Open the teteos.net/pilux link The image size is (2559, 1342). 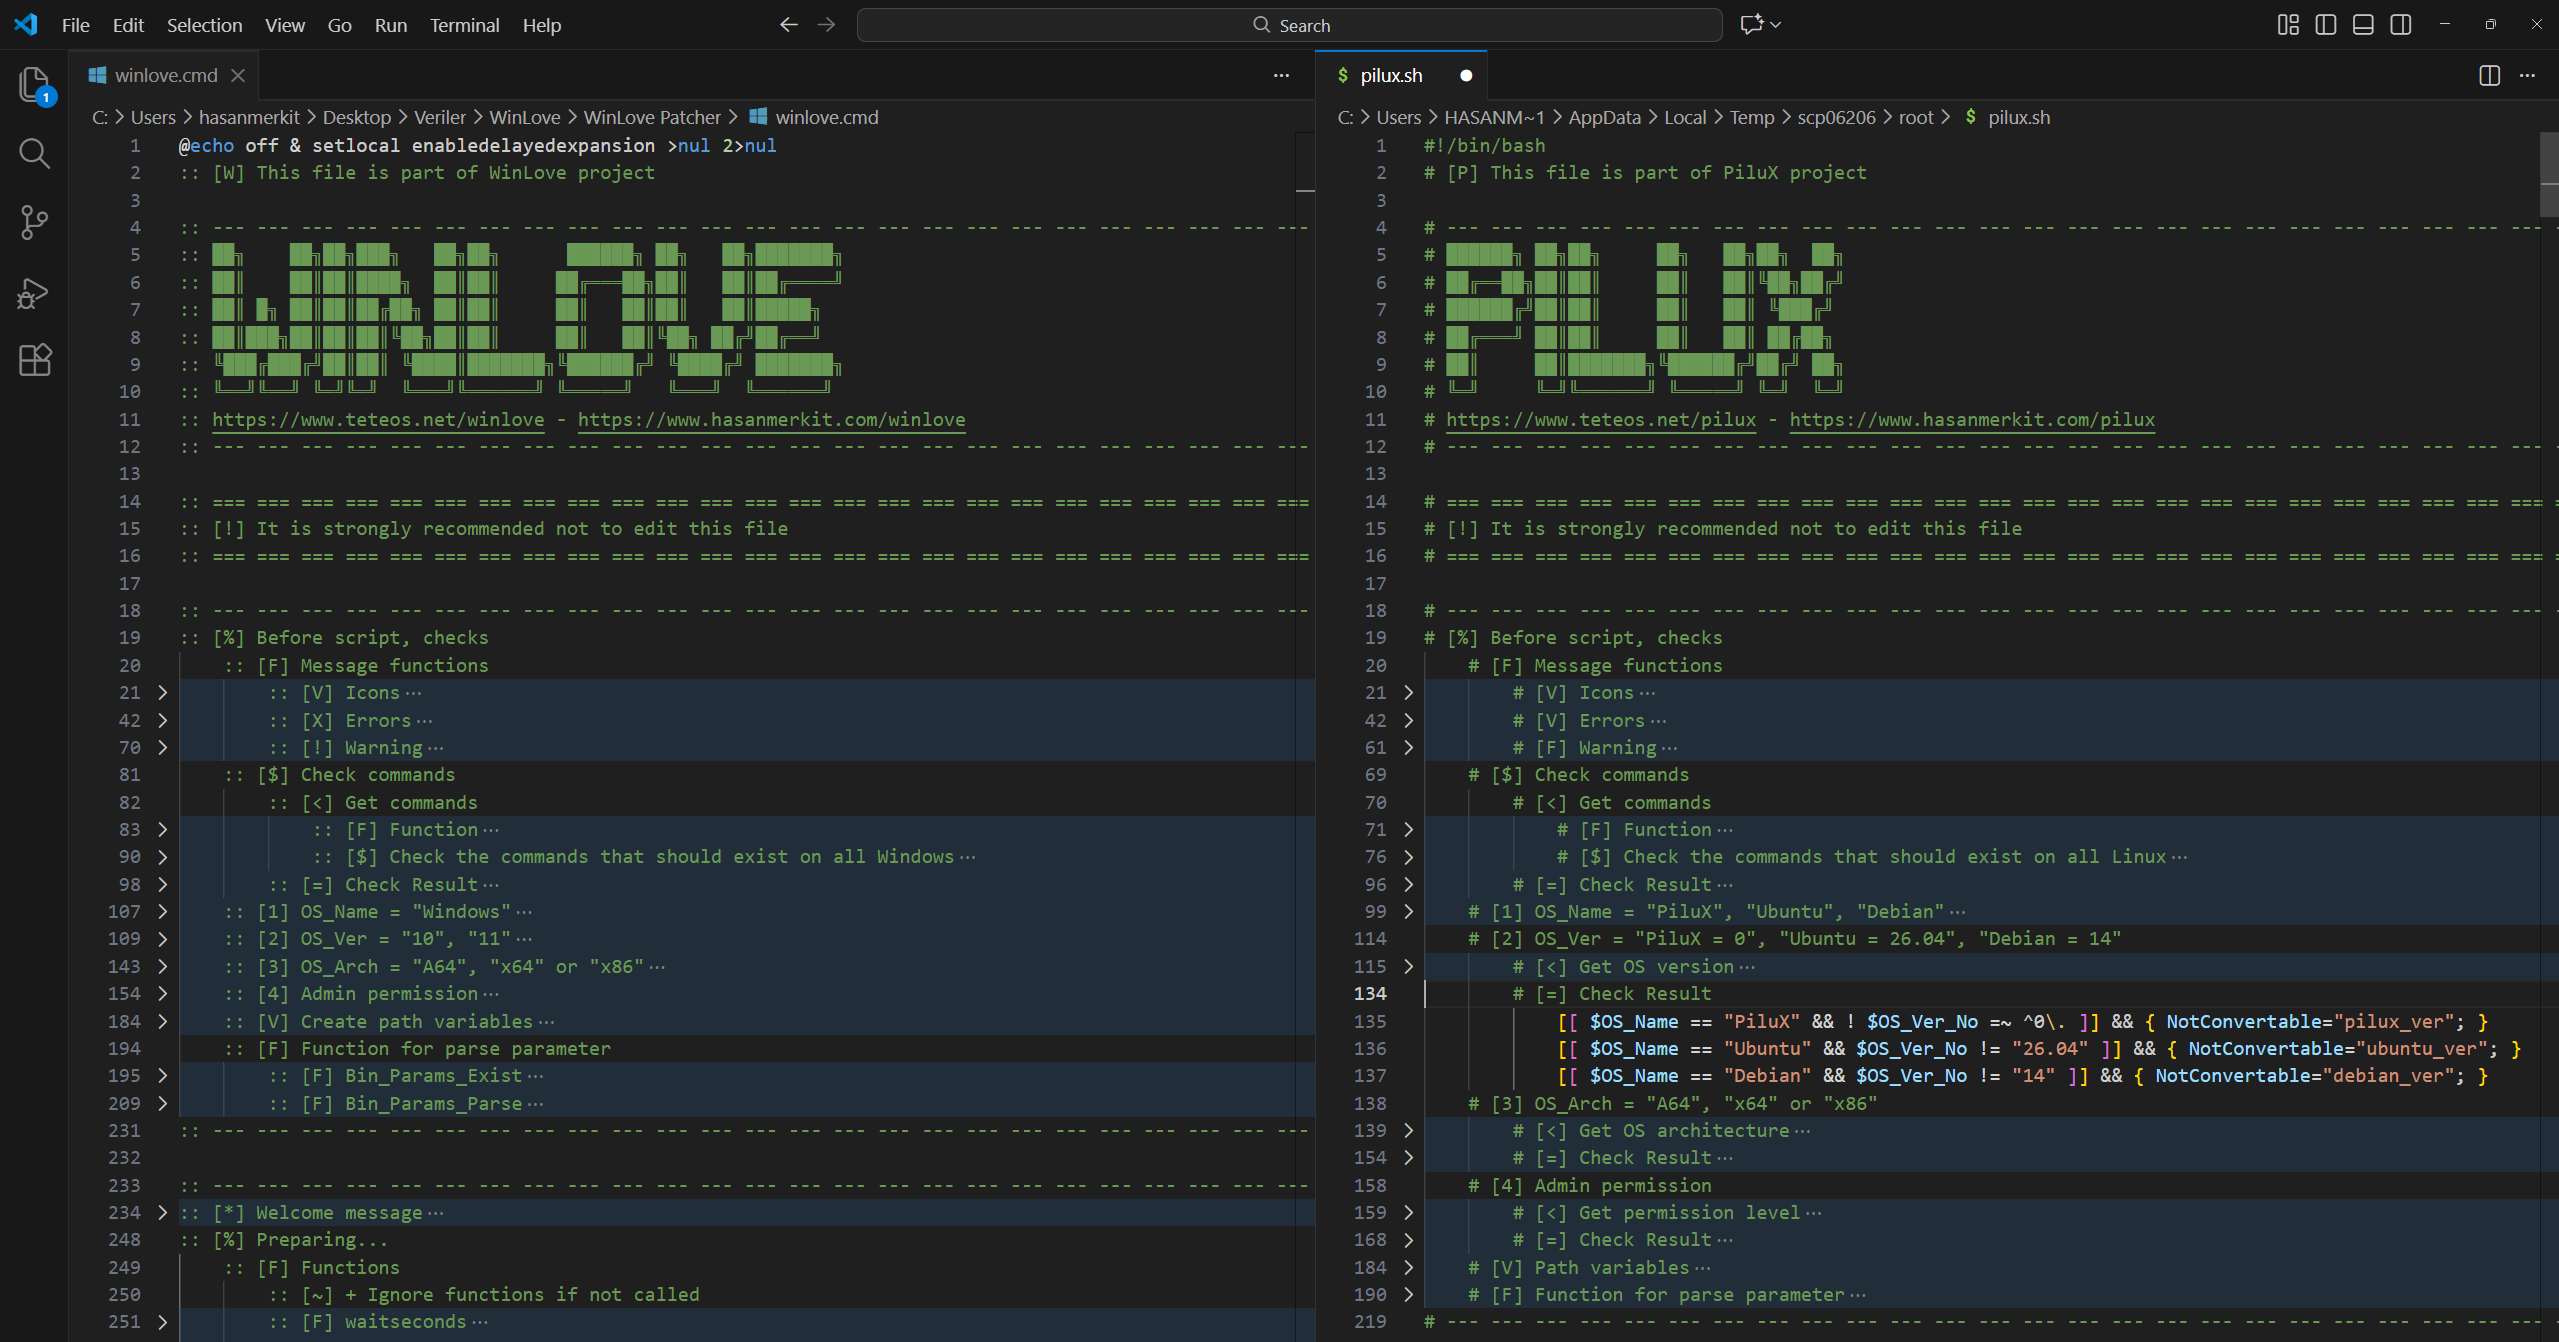tap(1601, 420)
